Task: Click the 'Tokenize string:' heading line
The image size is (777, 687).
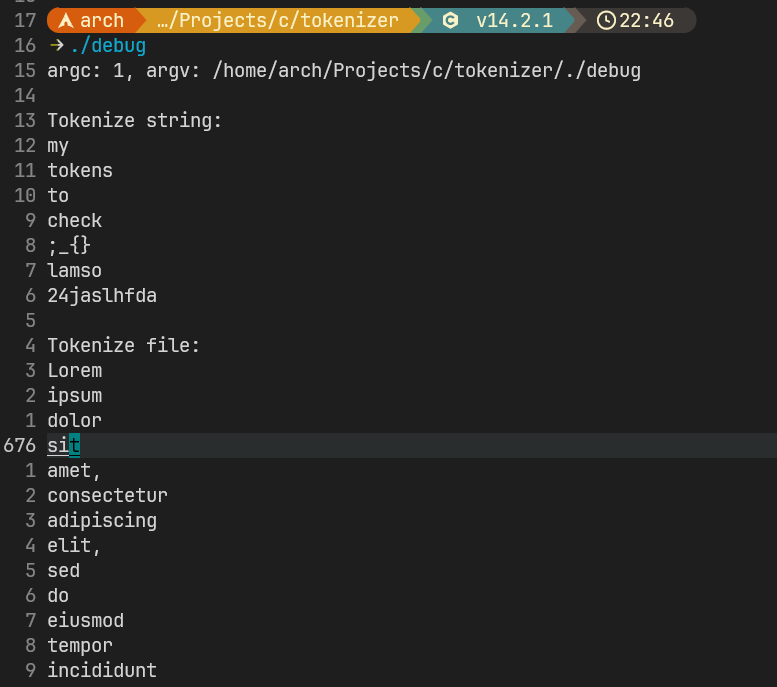Action: coord(134,120)
